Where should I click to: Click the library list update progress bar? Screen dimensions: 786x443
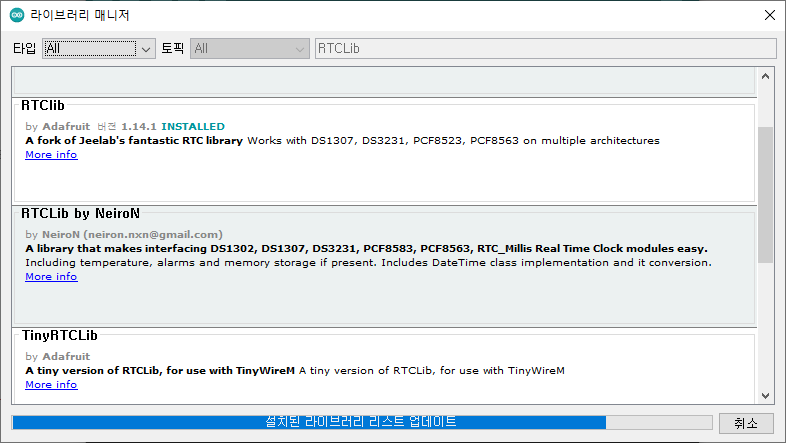[x=361, y=422]
